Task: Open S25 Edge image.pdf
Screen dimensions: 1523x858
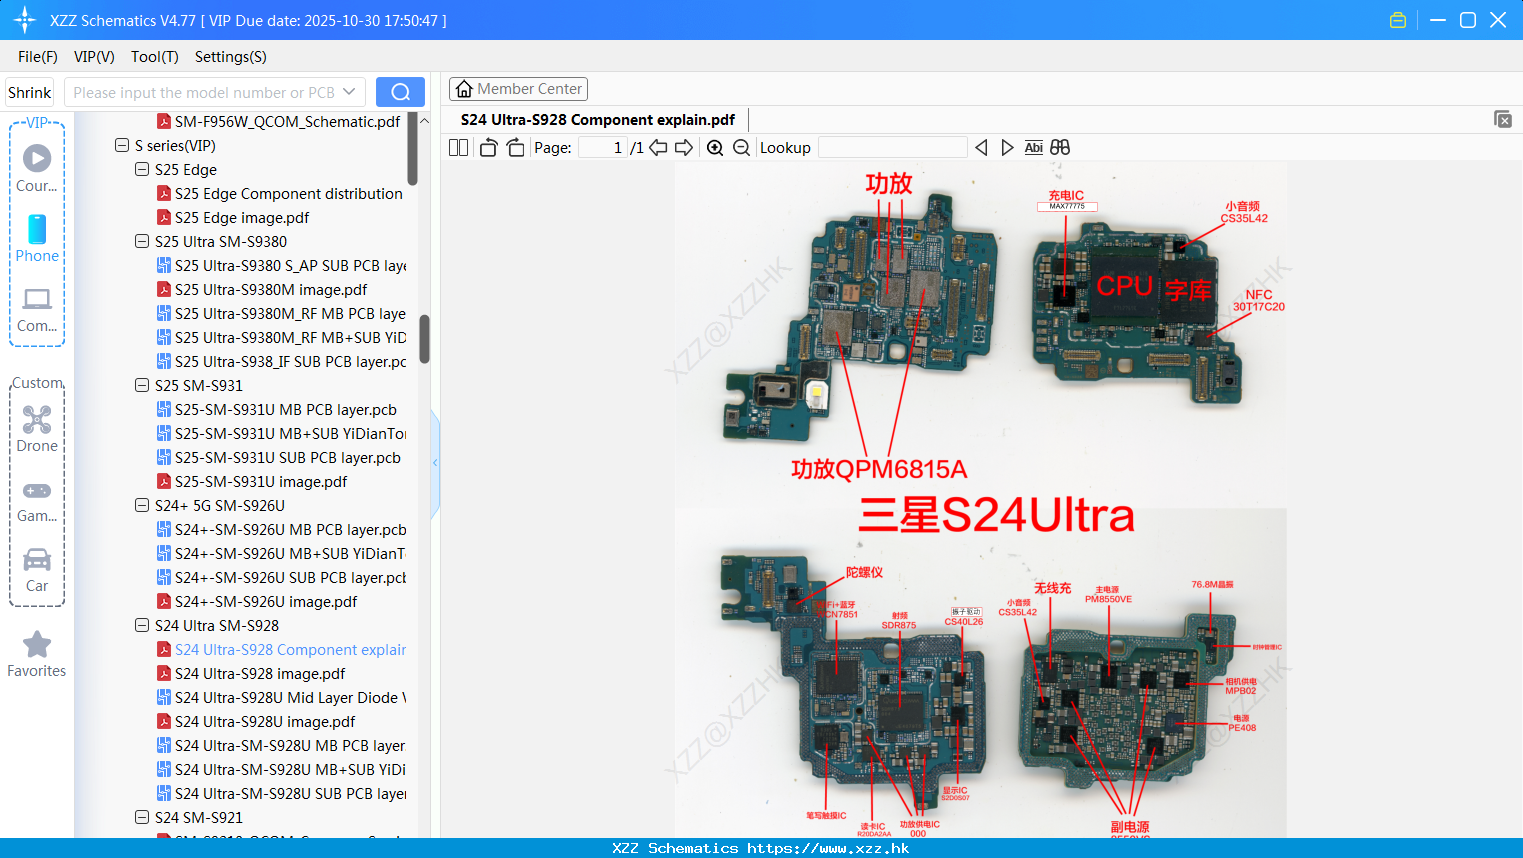Action: click(233, 217)
